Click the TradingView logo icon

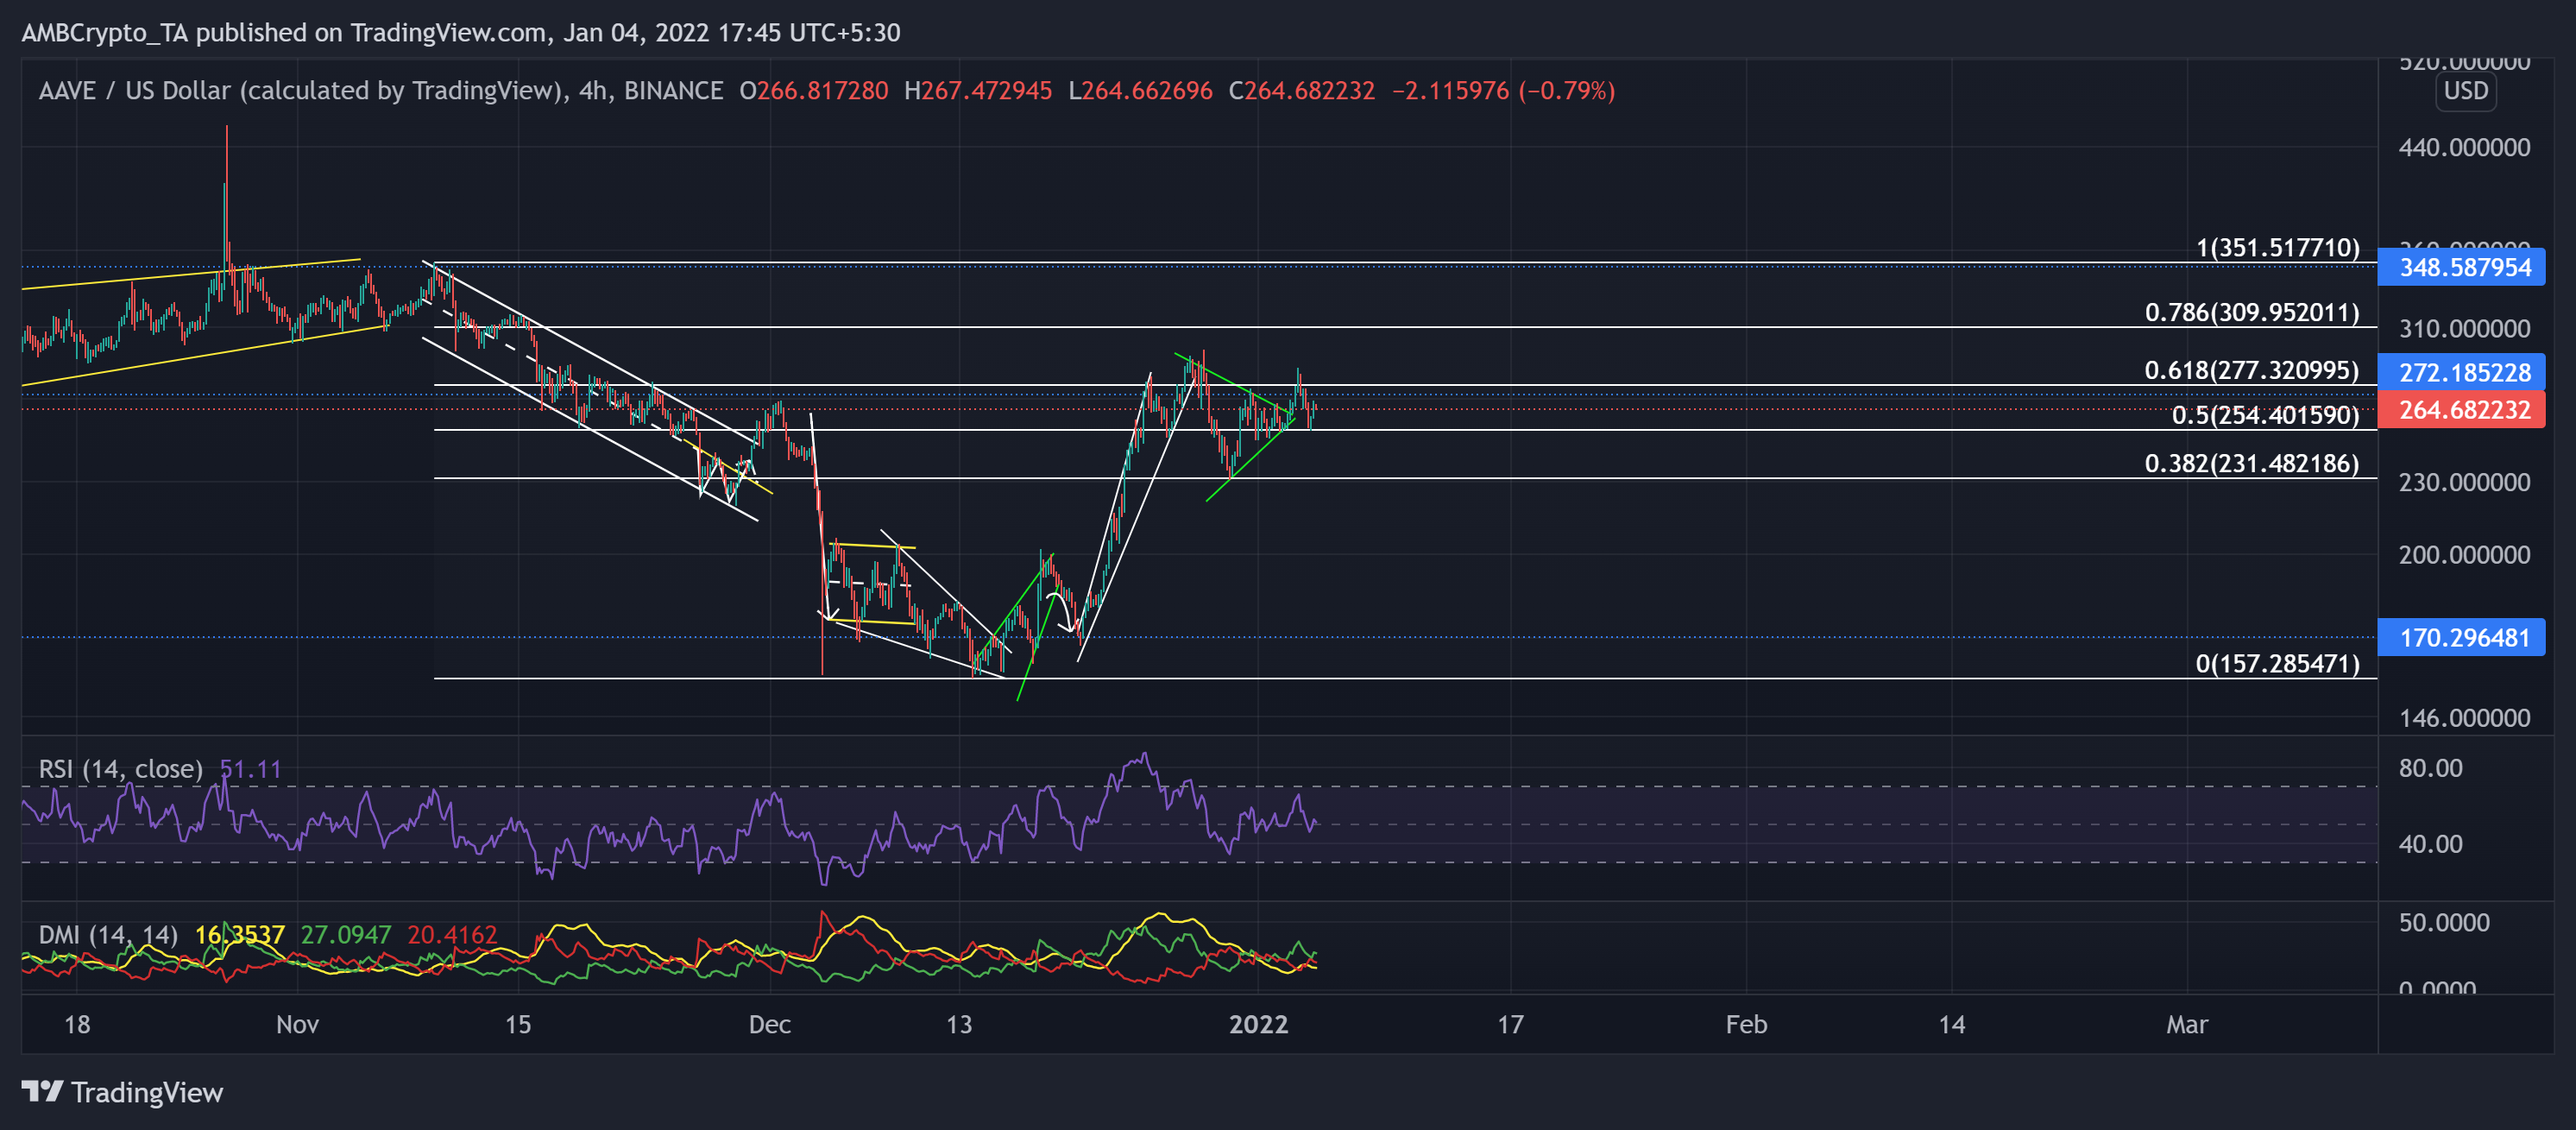pyautogui.click(x=42, y=1091)
